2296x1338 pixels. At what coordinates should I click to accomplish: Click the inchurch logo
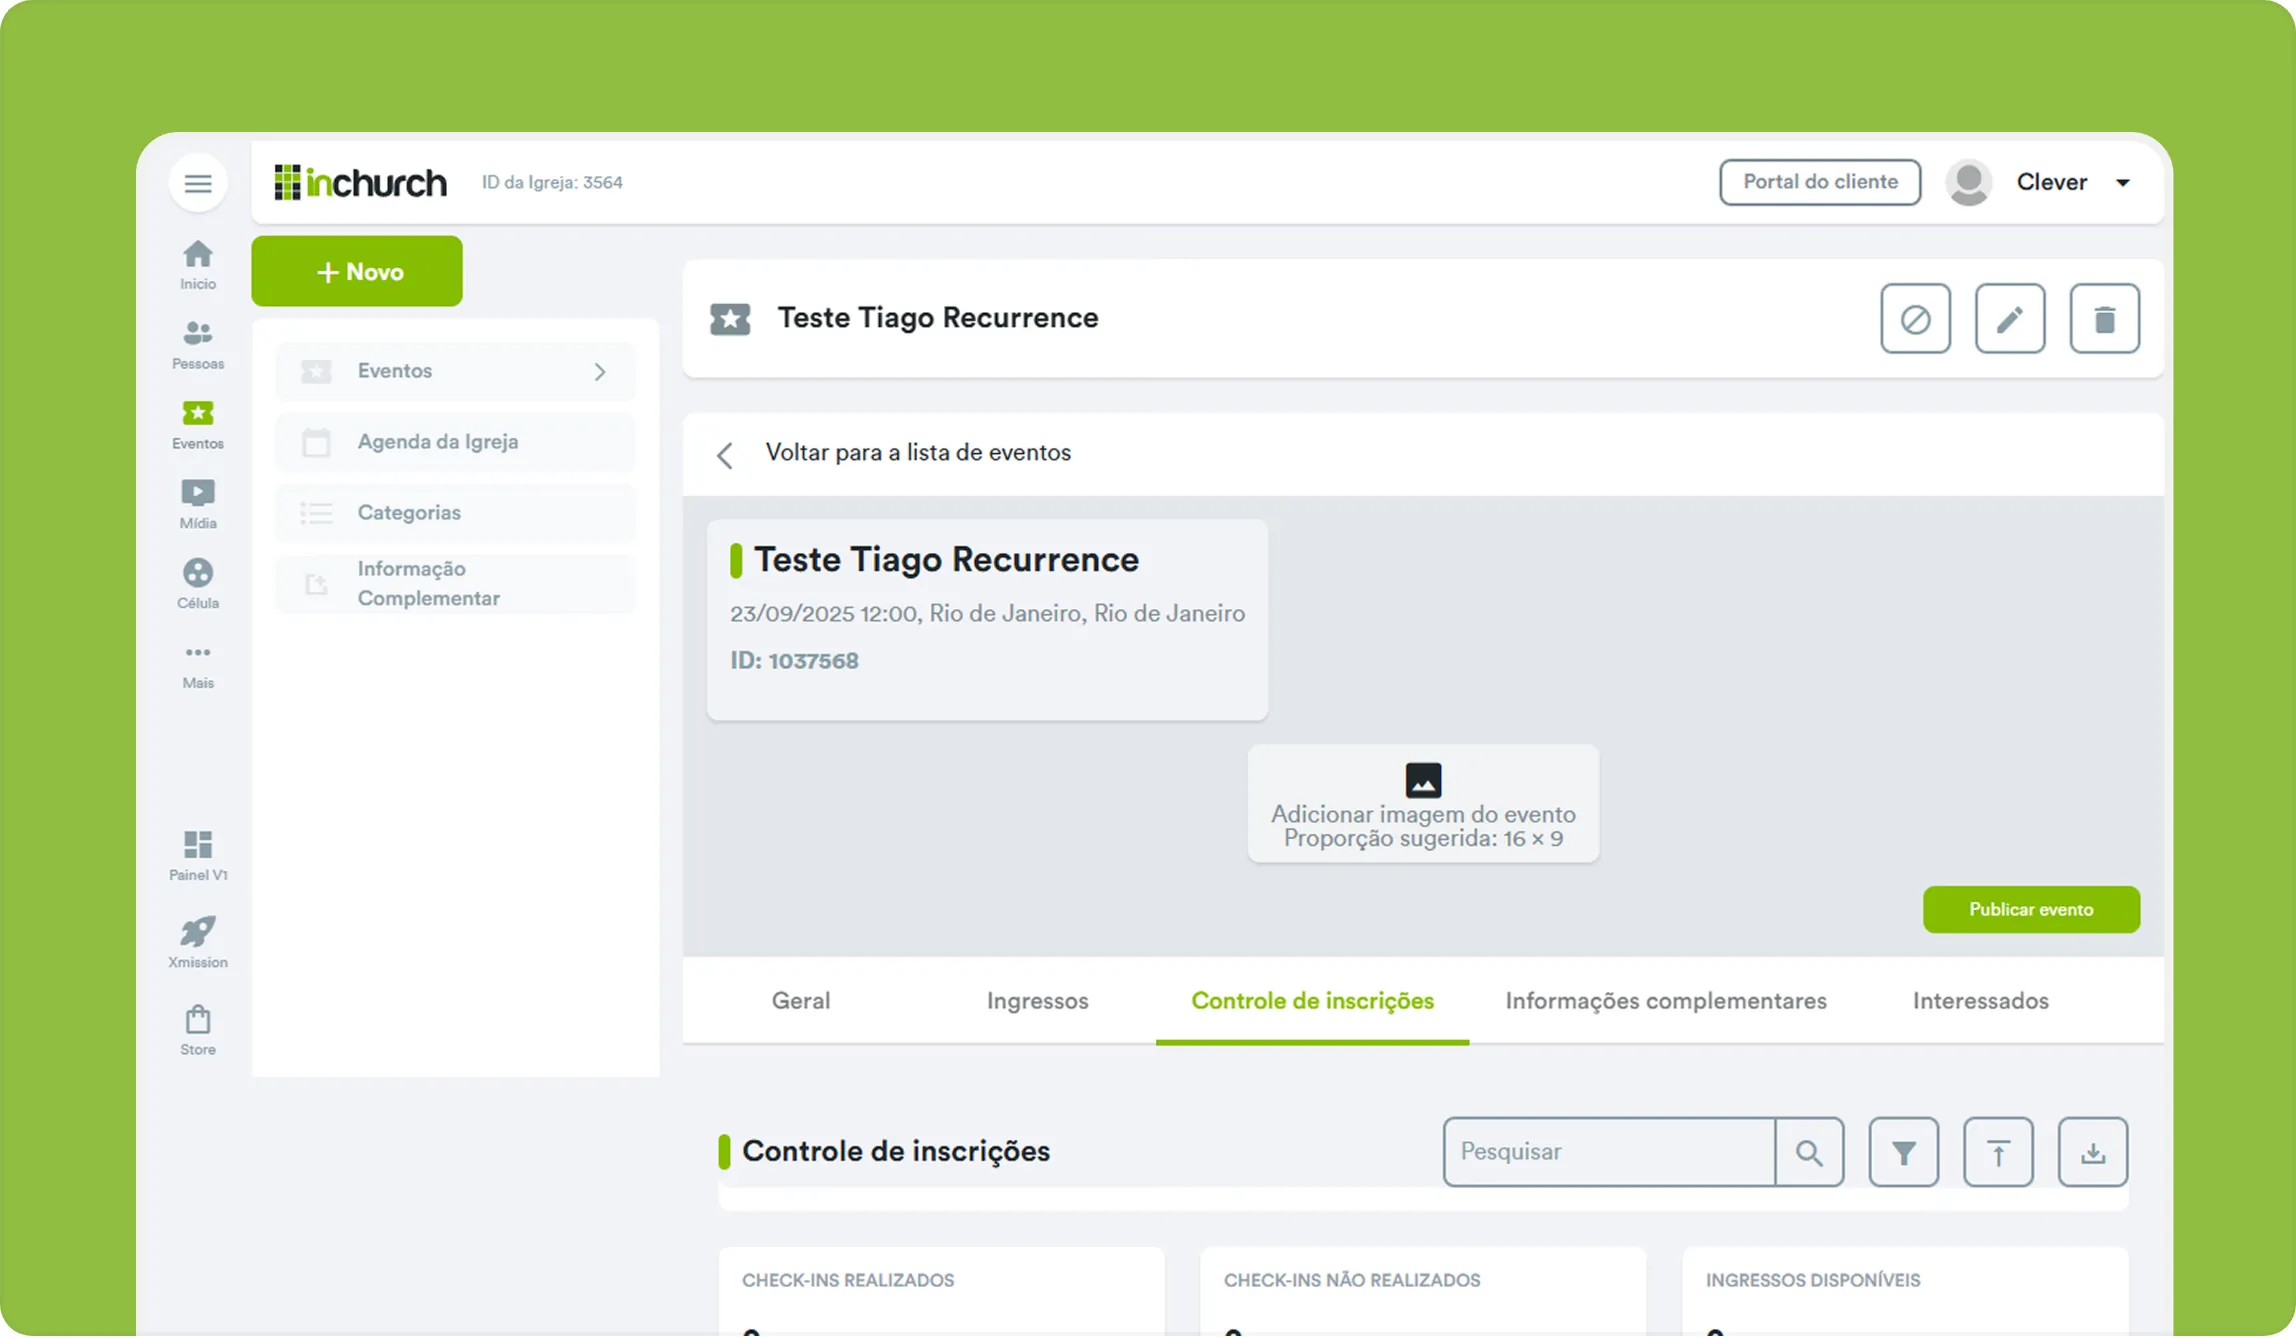[360, 183]
